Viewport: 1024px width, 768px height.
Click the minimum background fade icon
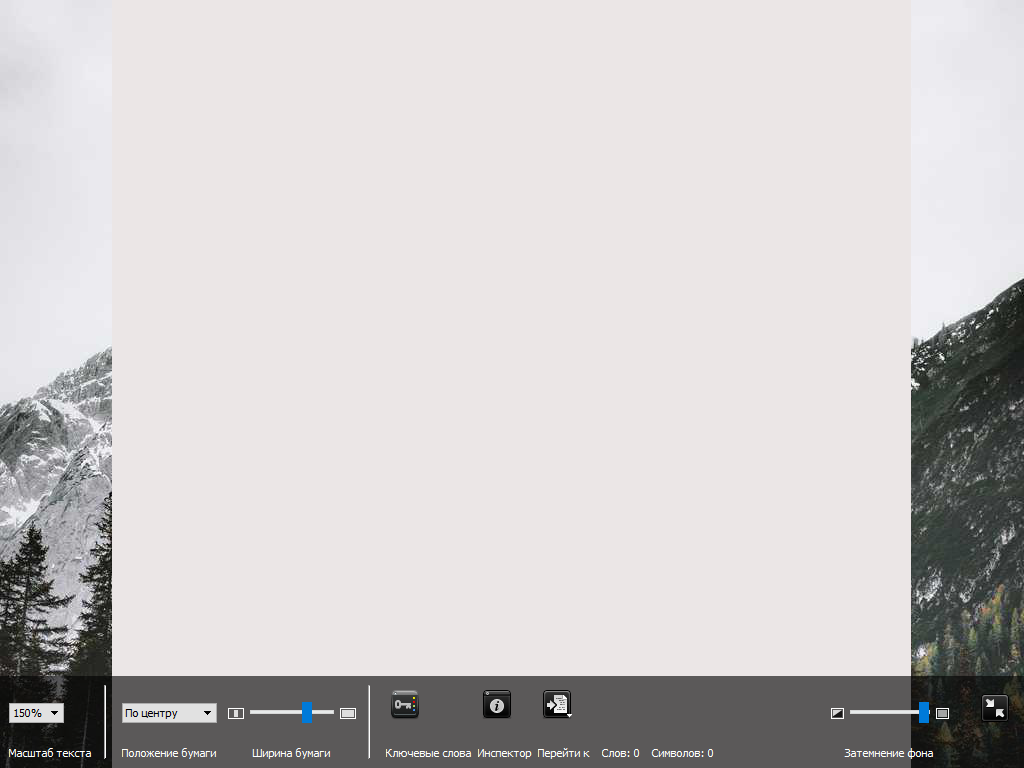(838, 713)
